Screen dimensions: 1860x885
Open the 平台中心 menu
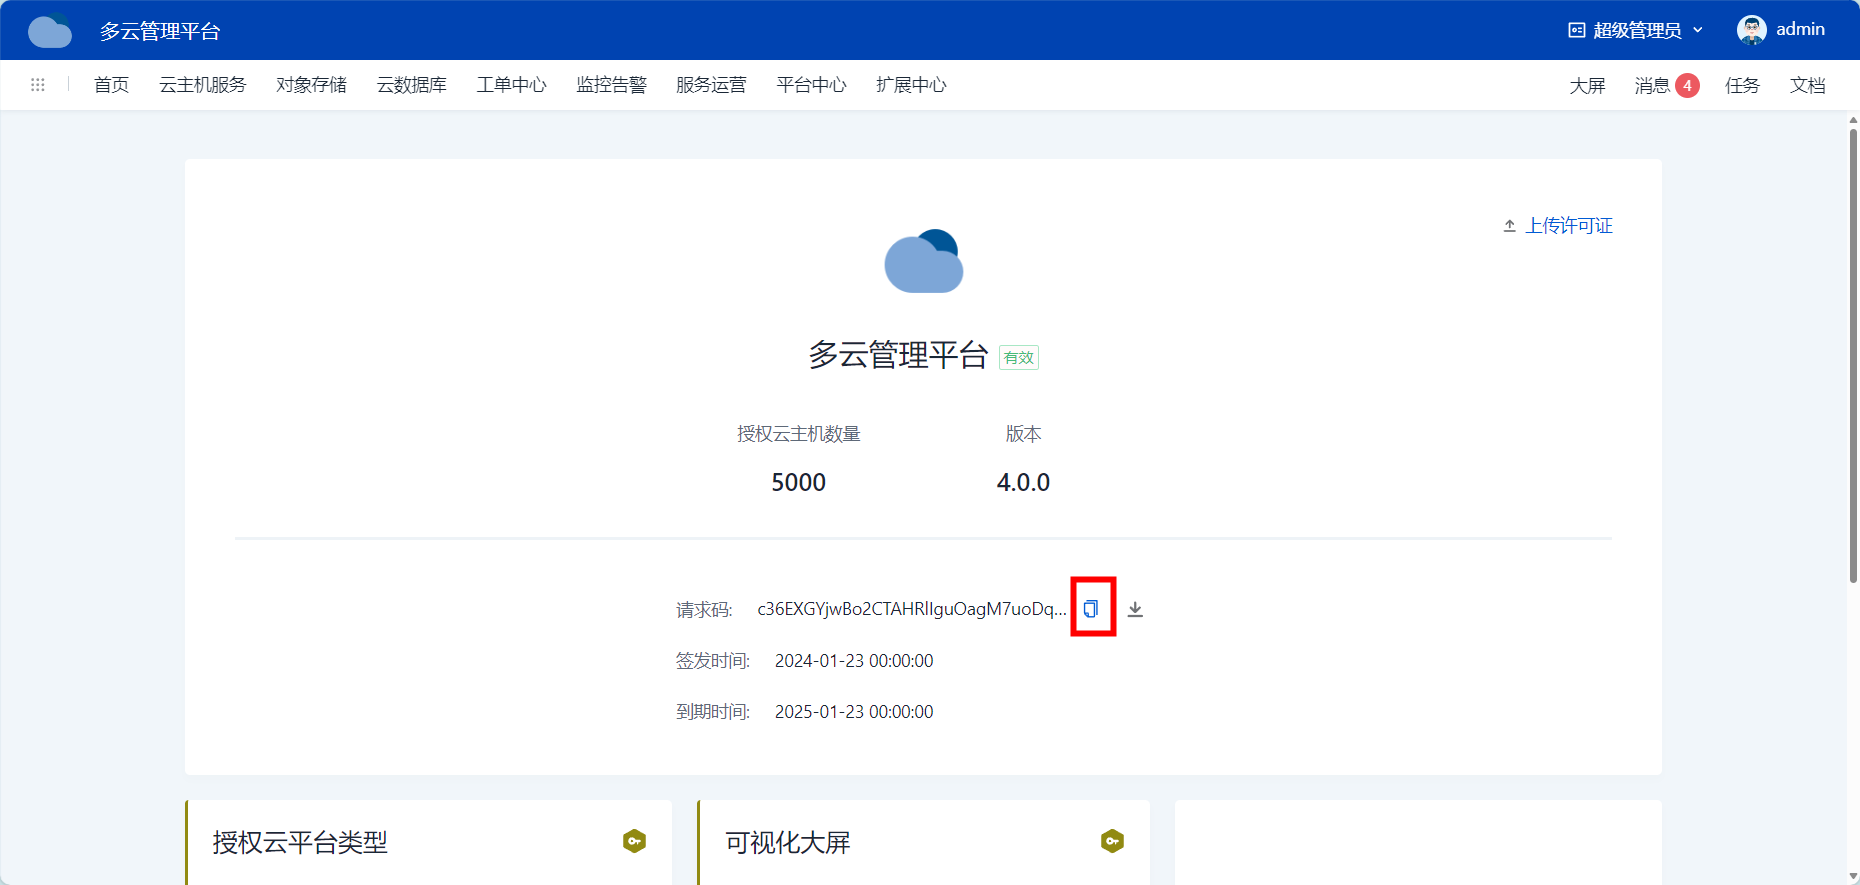tap(812, 85)
